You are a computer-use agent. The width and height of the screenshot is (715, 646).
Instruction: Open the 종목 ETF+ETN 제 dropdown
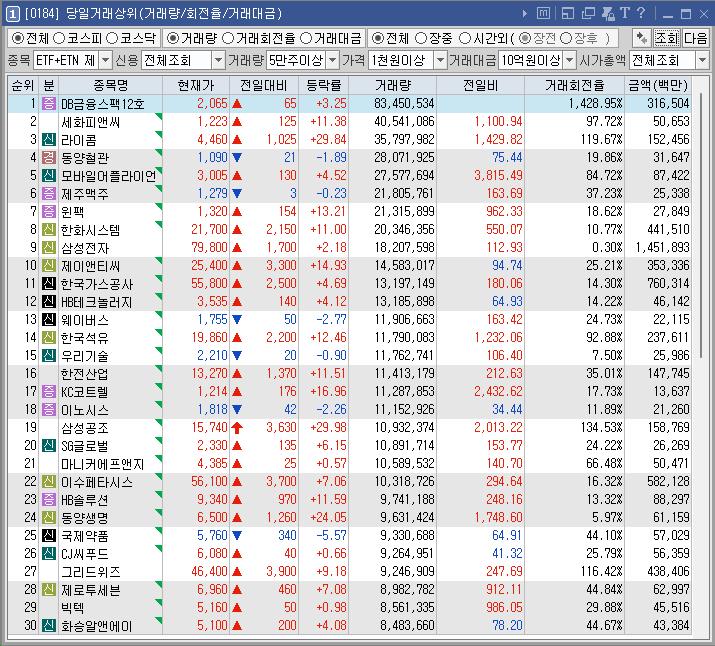click(105, 60)
